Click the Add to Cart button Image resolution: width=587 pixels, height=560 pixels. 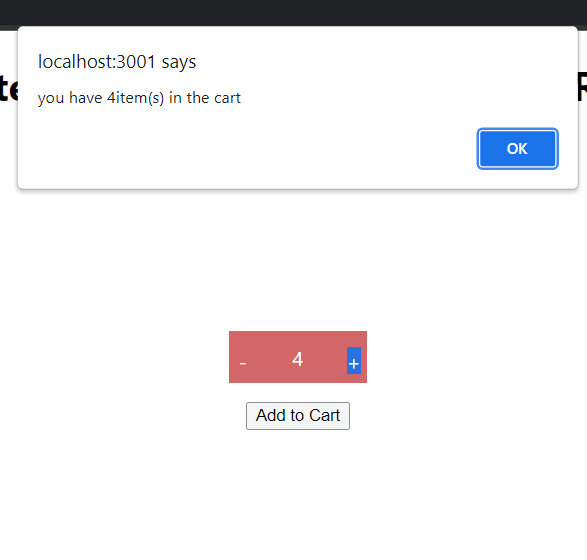(x=298, y=416)
